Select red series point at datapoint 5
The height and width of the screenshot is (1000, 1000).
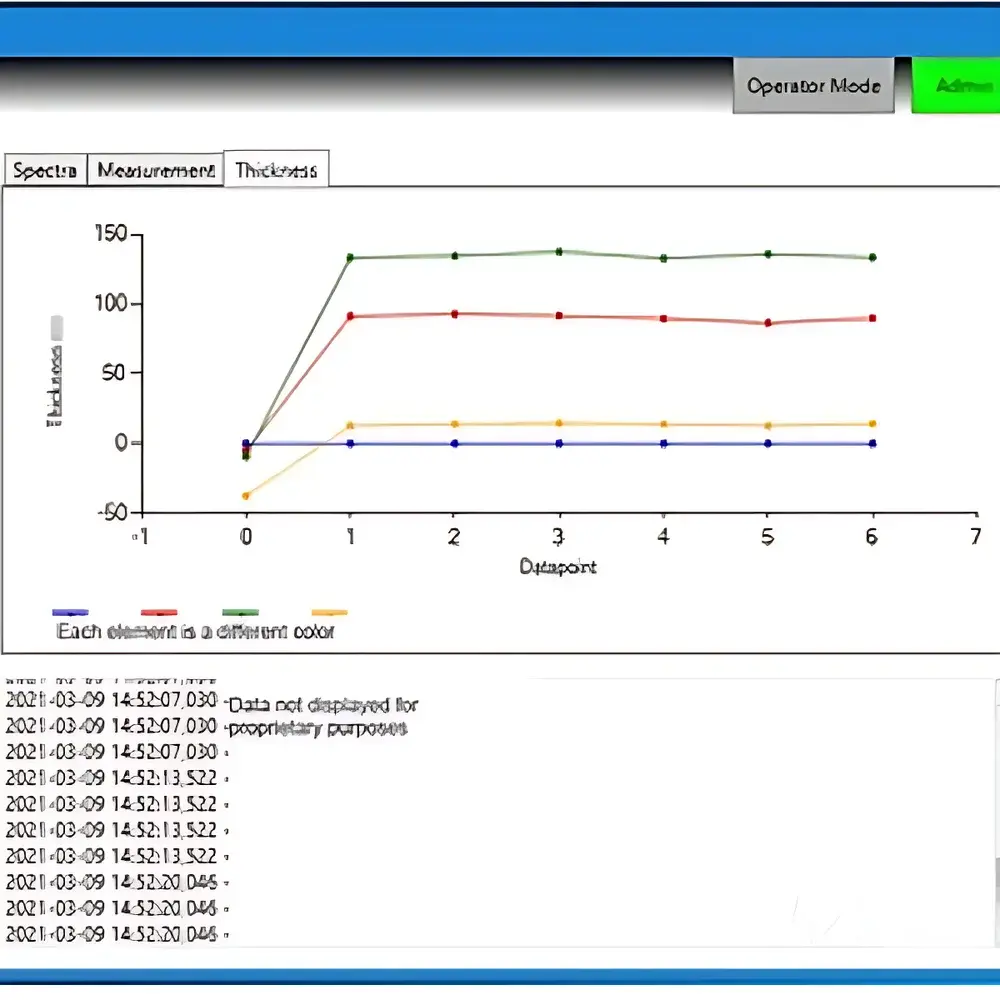[x=768, y=323]
